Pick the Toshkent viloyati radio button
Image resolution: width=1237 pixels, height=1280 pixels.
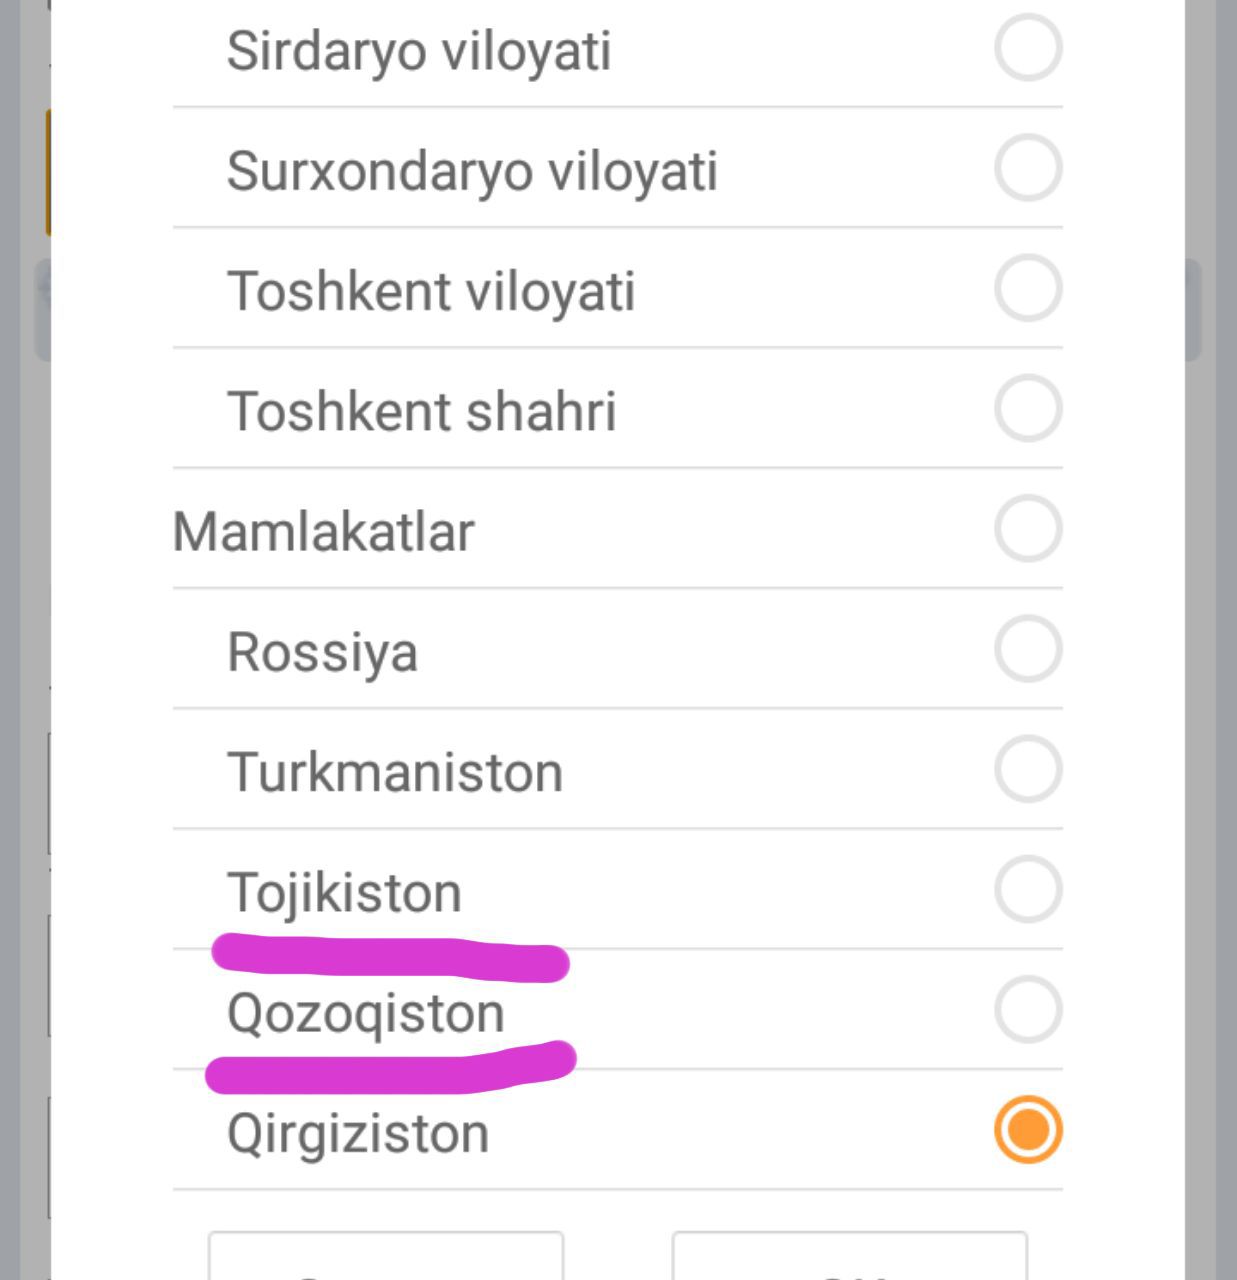(x=1028, y=288)
